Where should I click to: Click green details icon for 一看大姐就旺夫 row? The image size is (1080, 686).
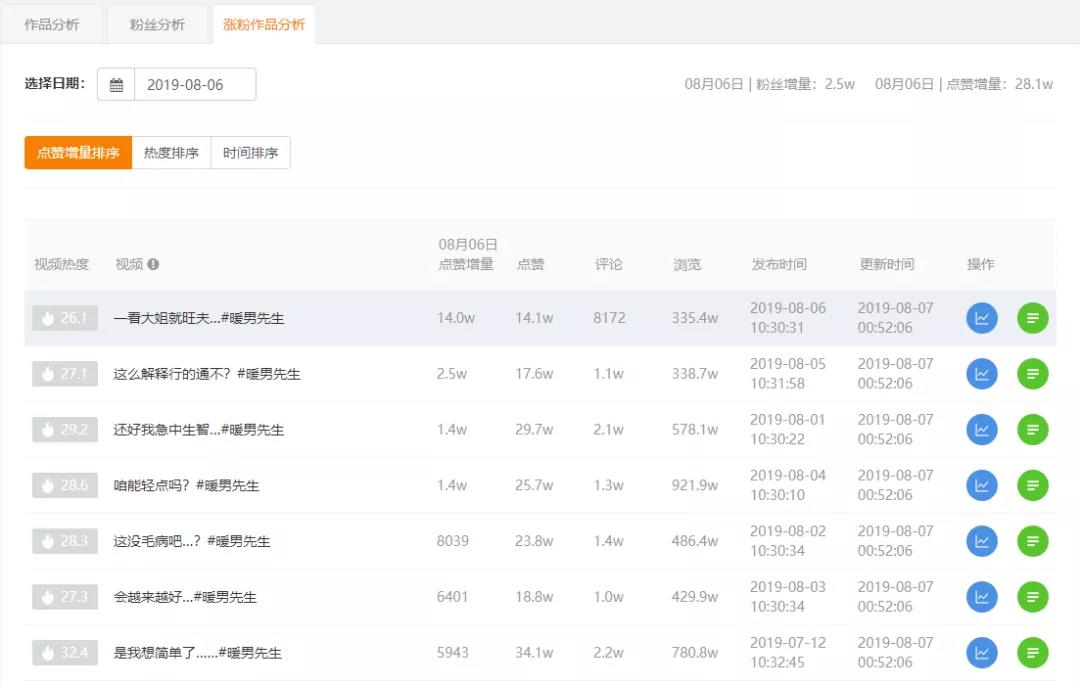[x=1032, y=318]
